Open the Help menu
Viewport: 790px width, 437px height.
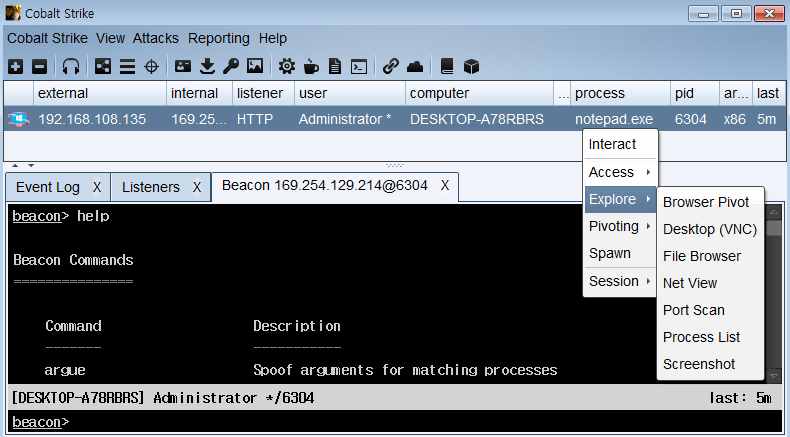pyautogui.click(x=273, y=38)
